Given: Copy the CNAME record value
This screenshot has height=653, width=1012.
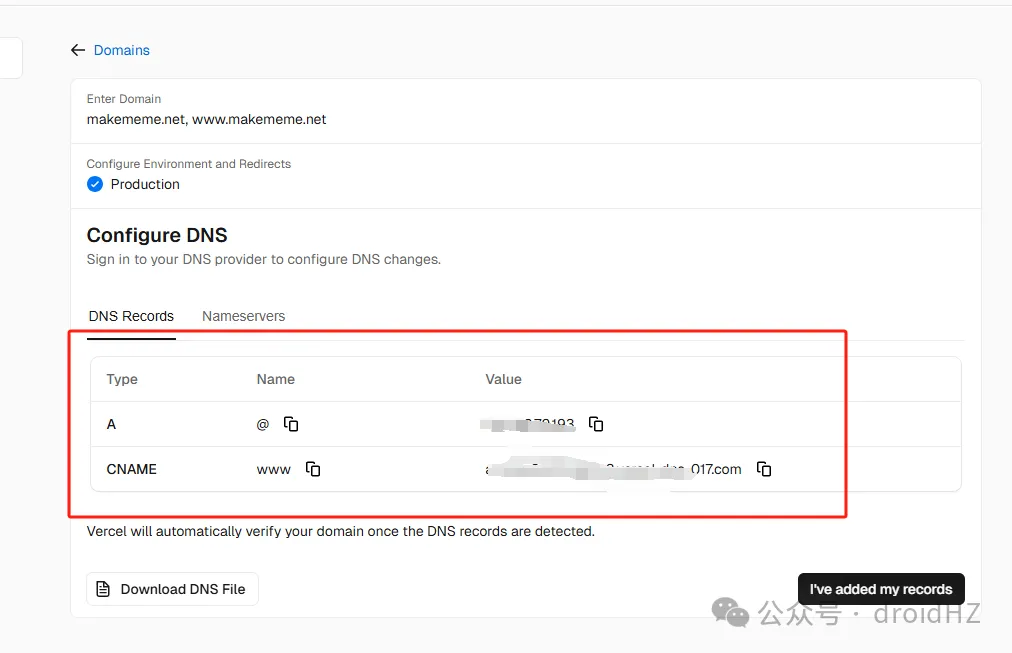Looking at the screenshot, I should pyautogui.click(x=764, y=469).
